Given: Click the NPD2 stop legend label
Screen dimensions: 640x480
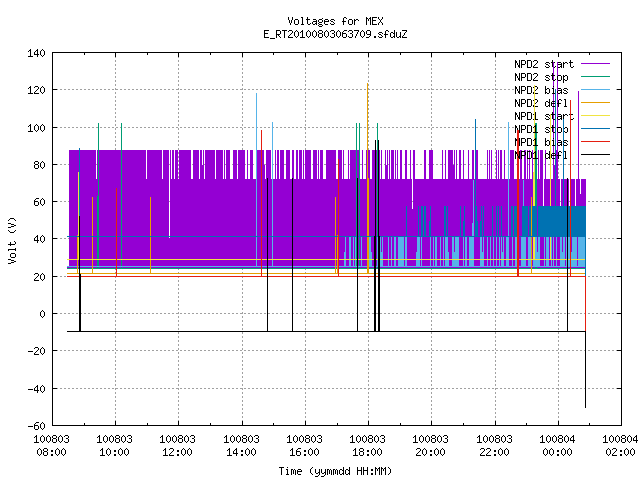Looking at the screenshot, I should point(541,77).
